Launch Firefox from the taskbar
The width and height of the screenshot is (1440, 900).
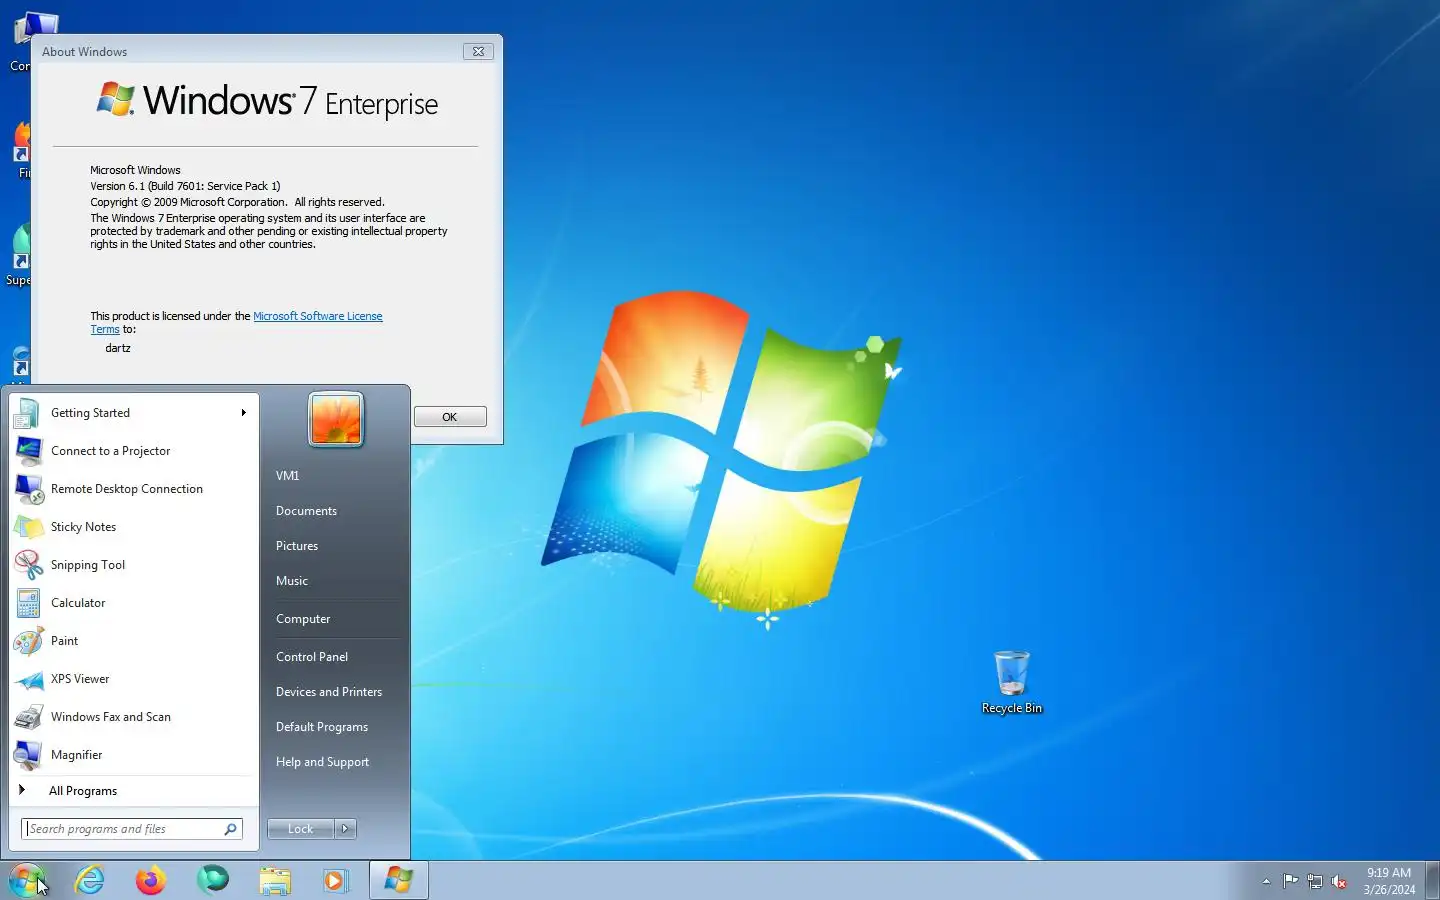pos(151,880)
